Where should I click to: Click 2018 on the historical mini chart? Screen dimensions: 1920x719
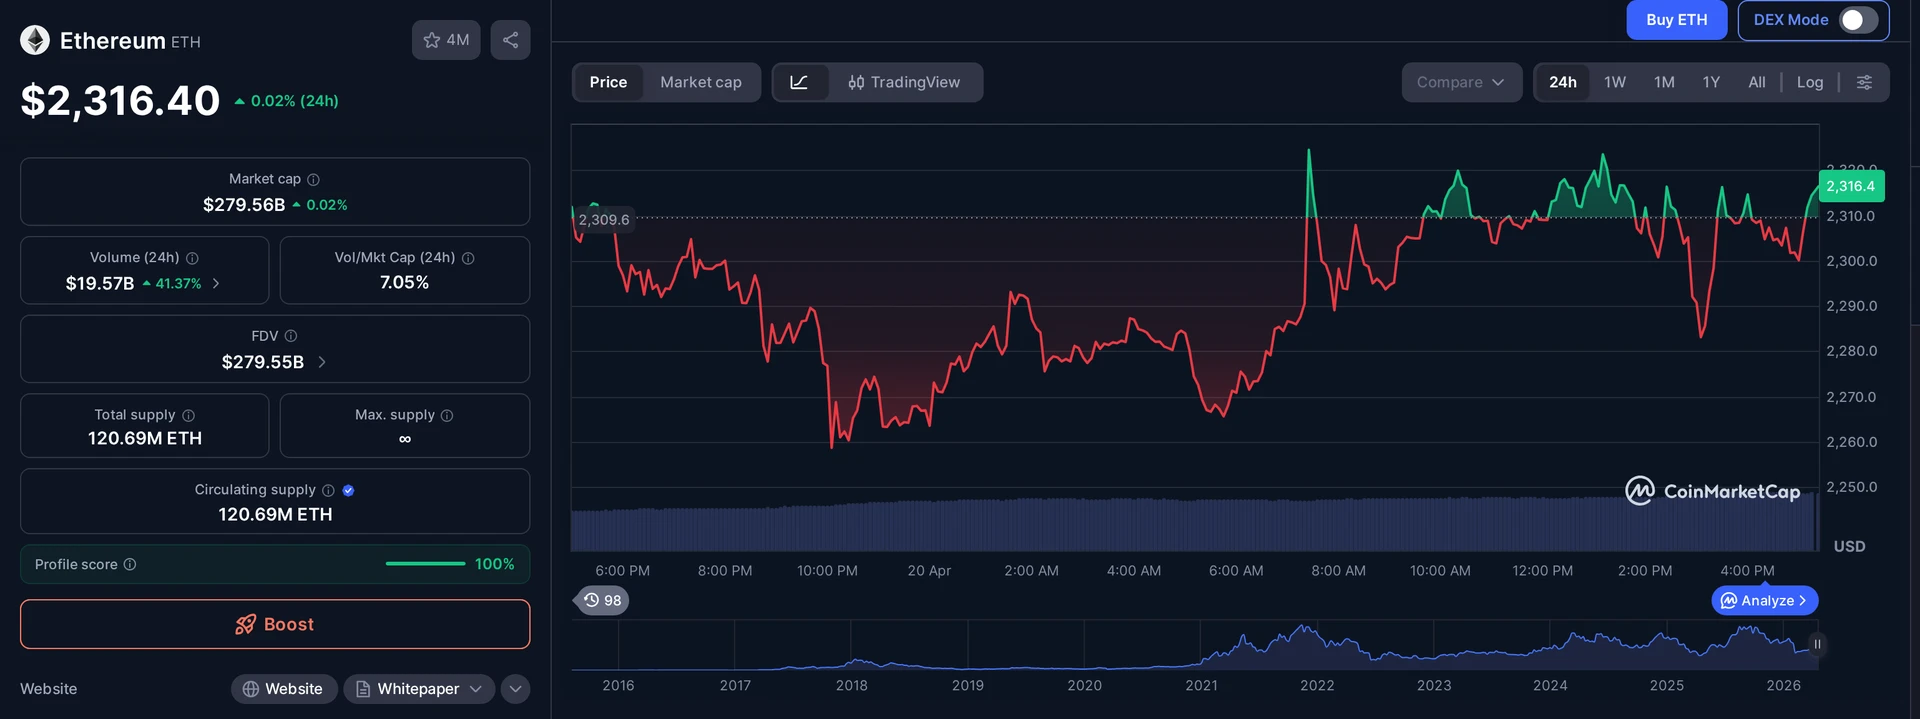(x=851, y=685)
